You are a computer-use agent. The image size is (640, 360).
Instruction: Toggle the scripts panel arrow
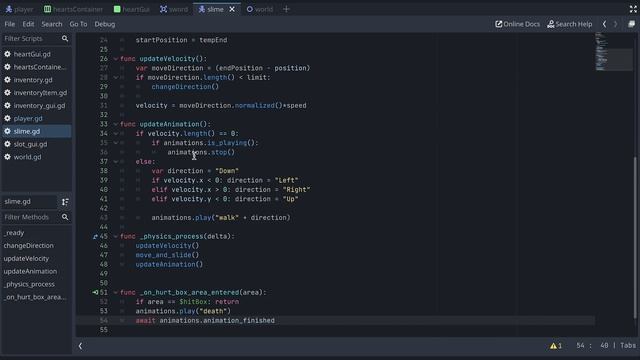pyautogui.click(x=80, y=346)
